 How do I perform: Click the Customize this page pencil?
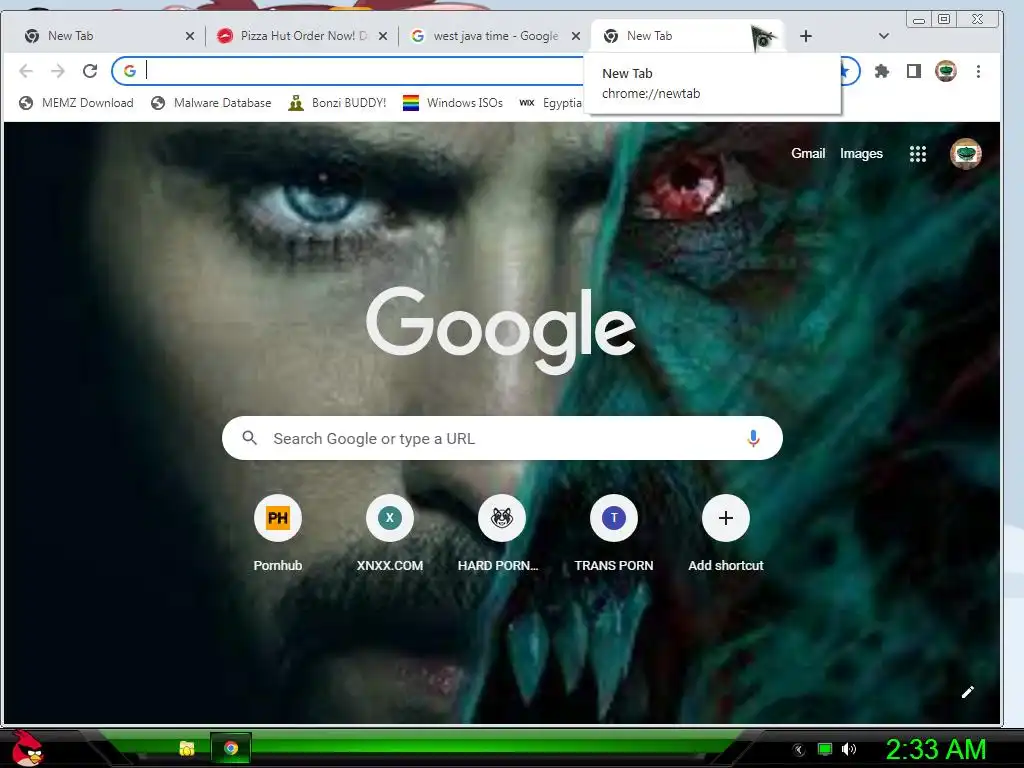click(968, 692)
